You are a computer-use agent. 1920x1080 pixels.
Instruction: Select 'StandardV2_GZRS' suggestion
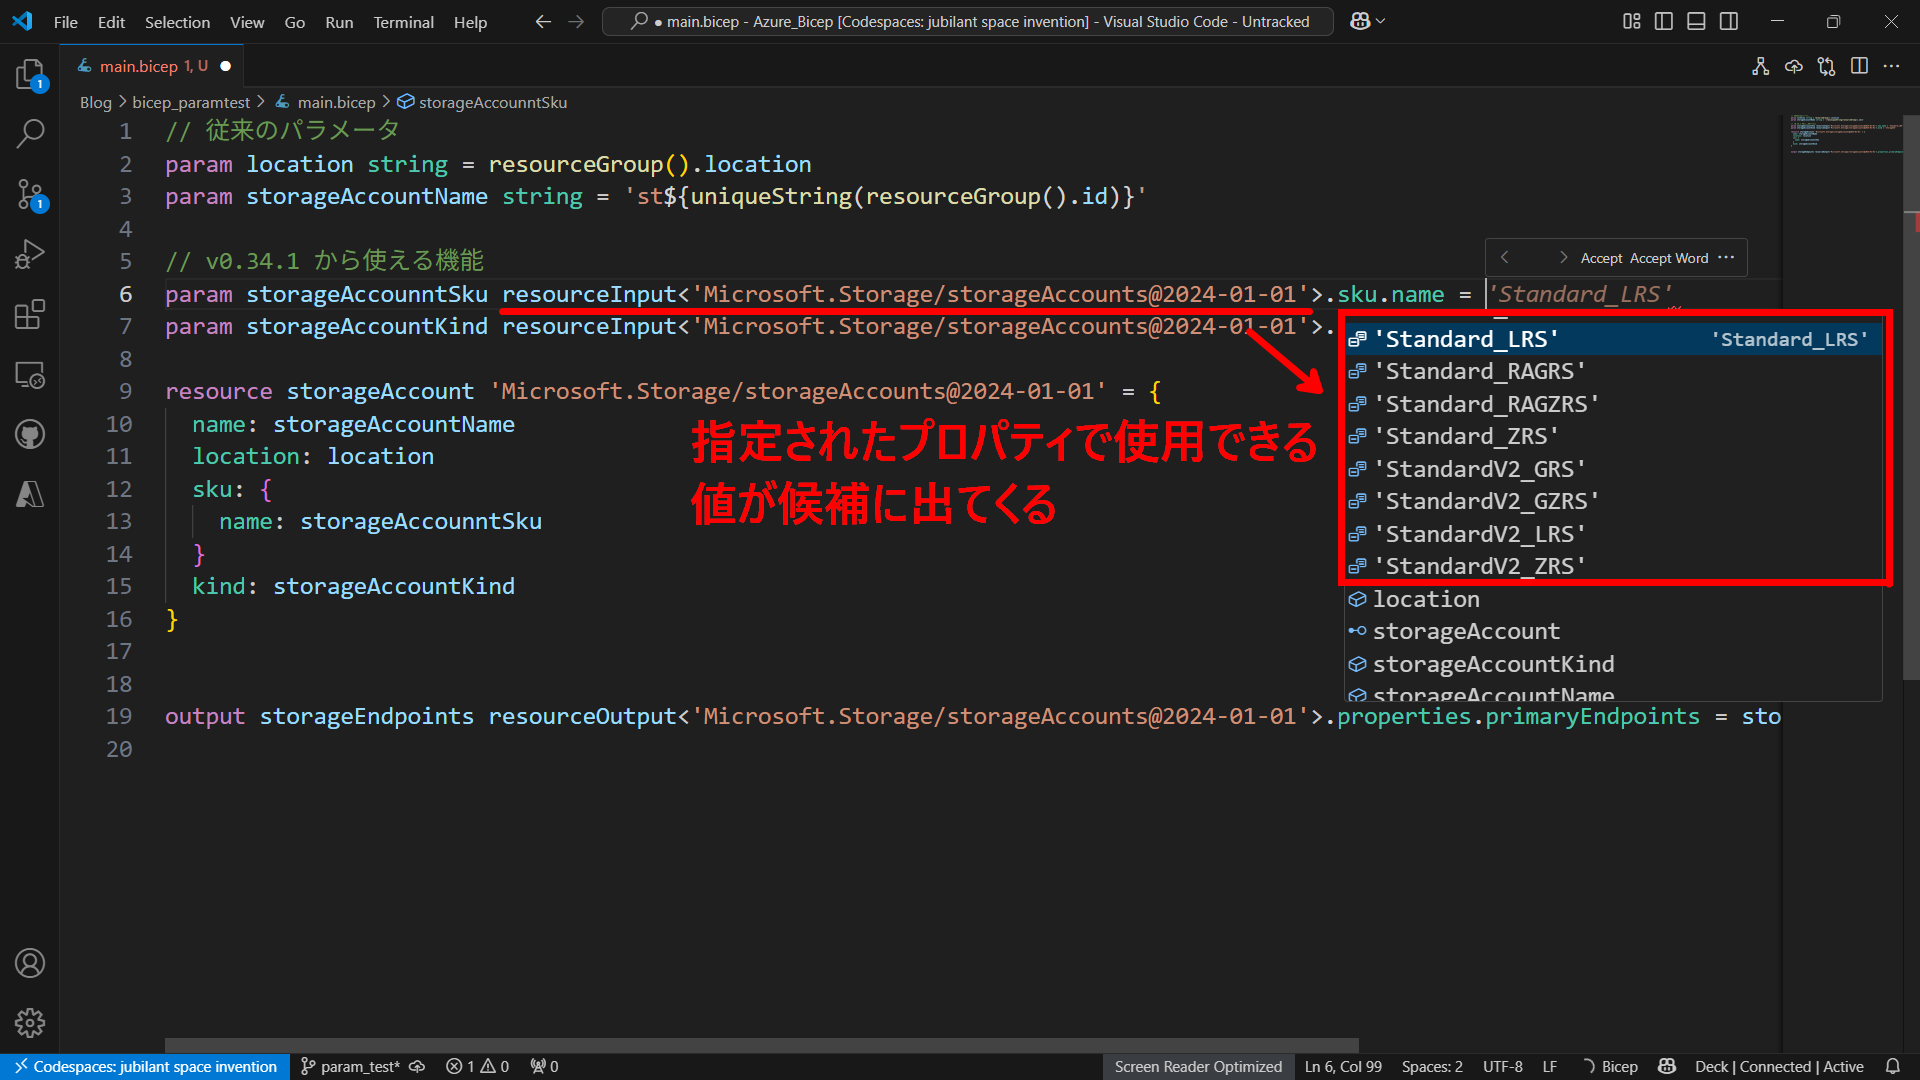point(1613,501)
